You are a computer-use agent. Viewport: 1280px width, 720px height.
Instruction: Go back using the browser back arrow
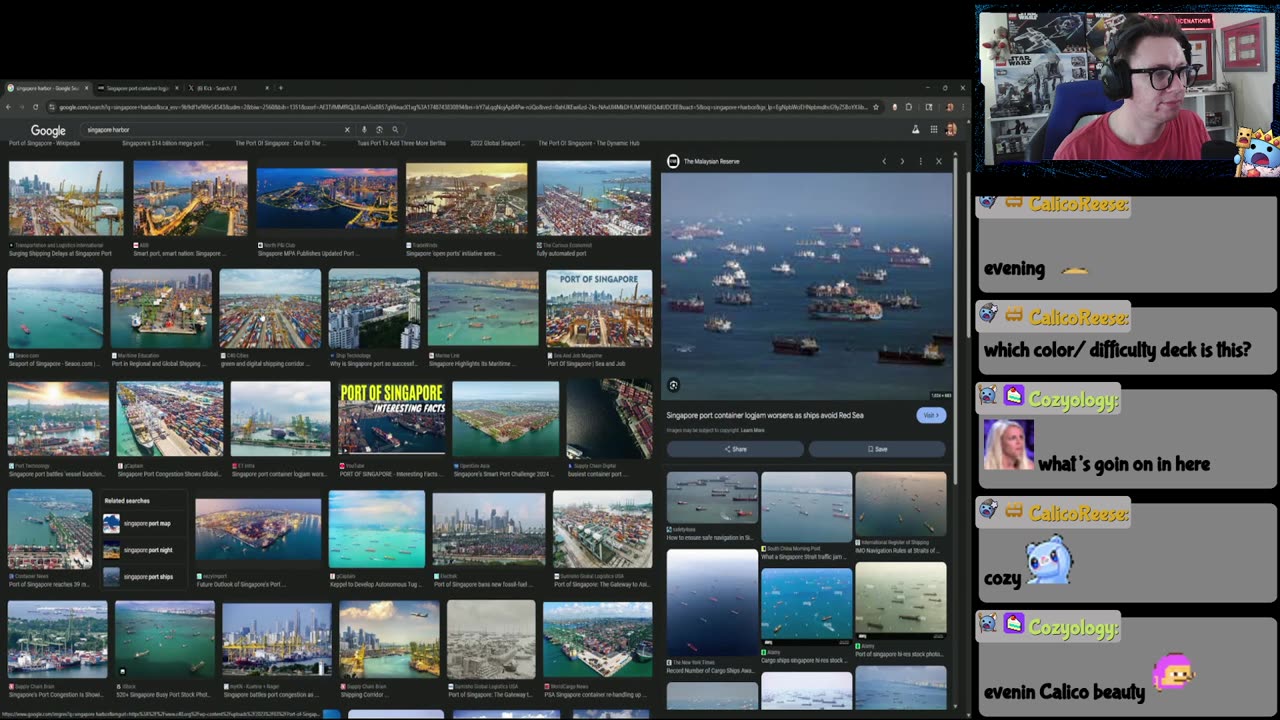[x=10, y=107]
